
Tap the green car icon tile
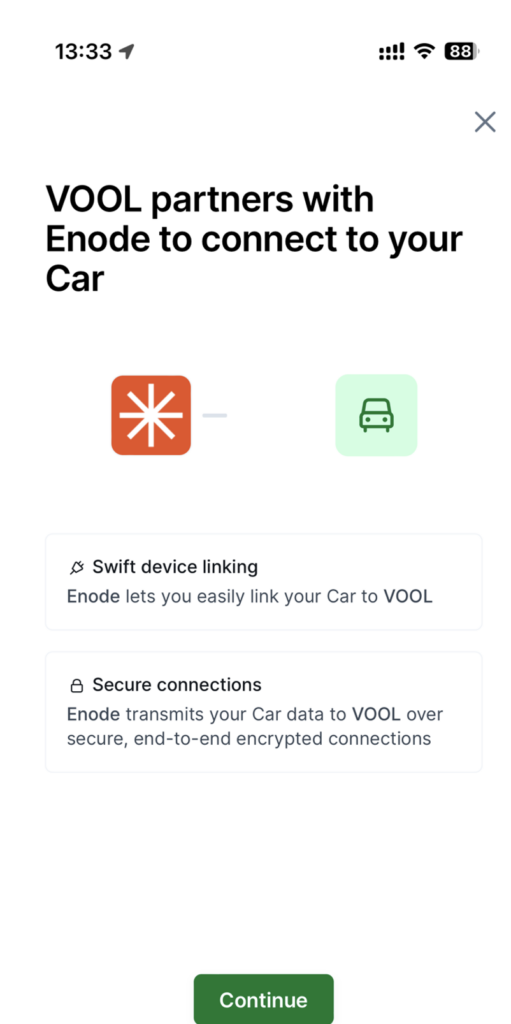click(x=376, y=415)
